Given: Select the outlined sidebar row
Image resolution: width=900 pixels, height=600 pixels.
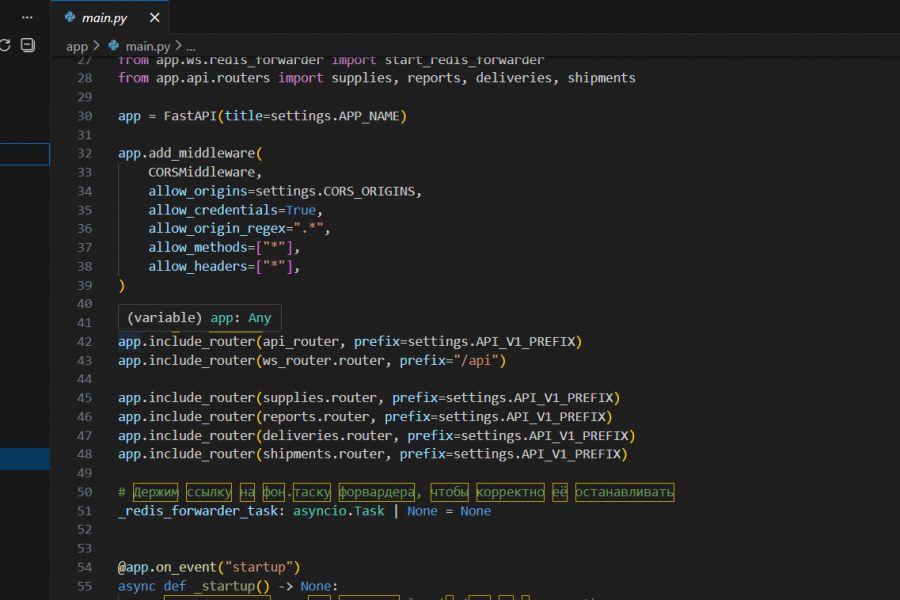Looking at the screenshot, I should coord(25,154).
